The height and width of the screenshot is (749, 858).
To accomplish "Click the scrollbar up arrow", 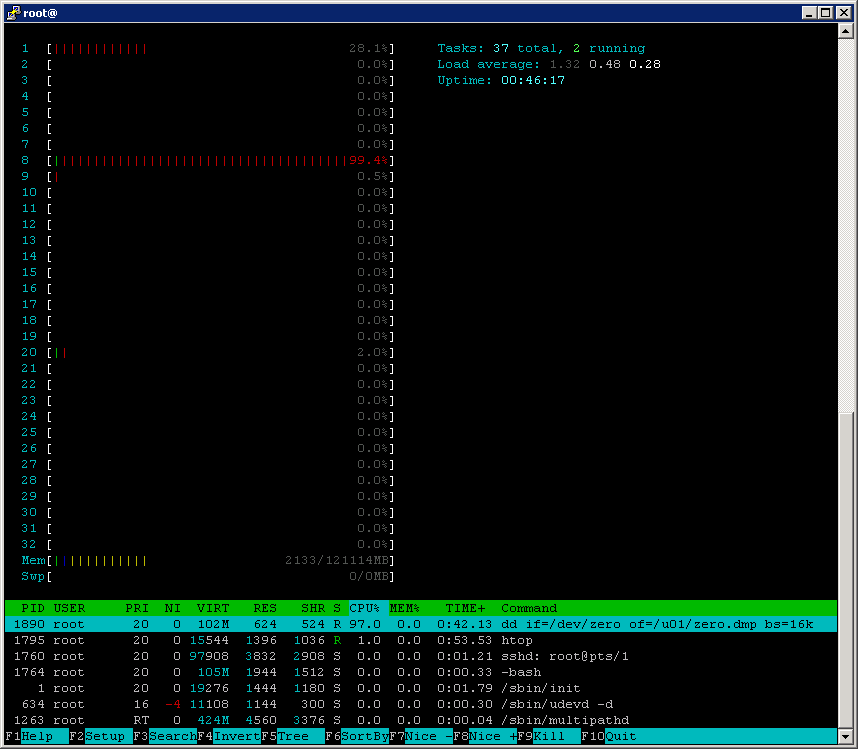I will click(845, 31).
